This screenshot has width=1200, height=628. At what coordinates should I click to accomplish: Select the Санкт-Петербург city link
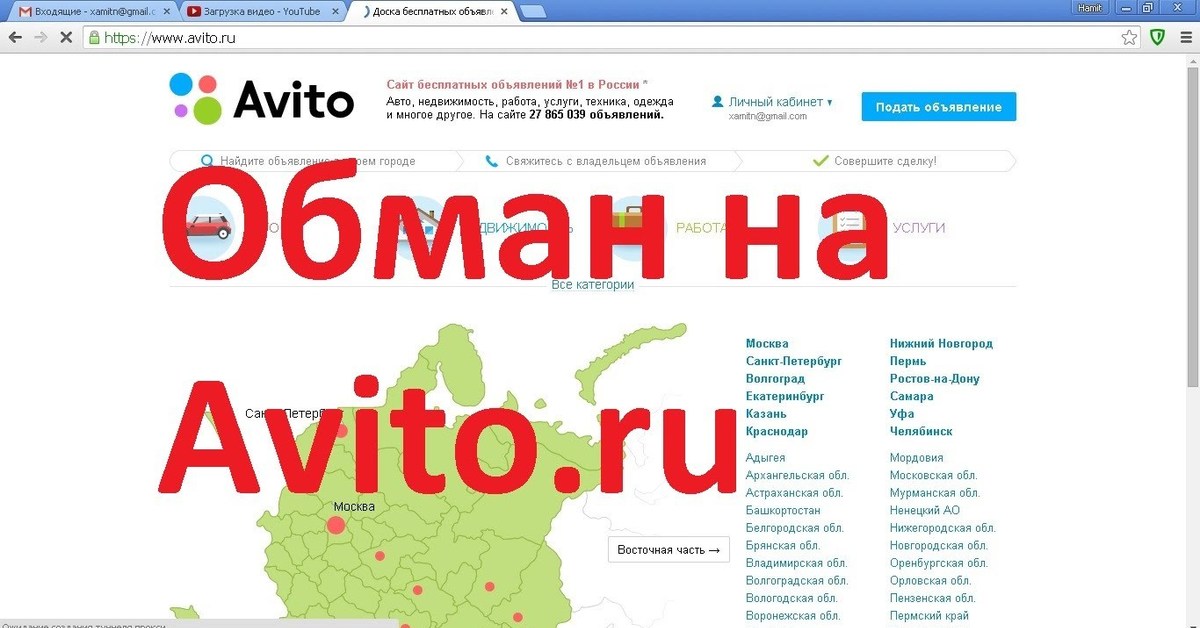[x=794, y=361]
